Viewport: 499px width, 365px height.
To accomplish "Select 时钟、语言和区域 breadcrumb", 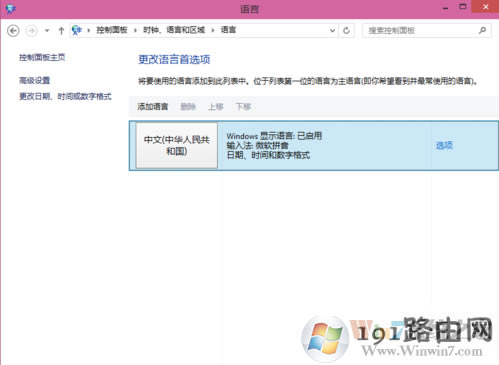I will (x=174, y=30).
